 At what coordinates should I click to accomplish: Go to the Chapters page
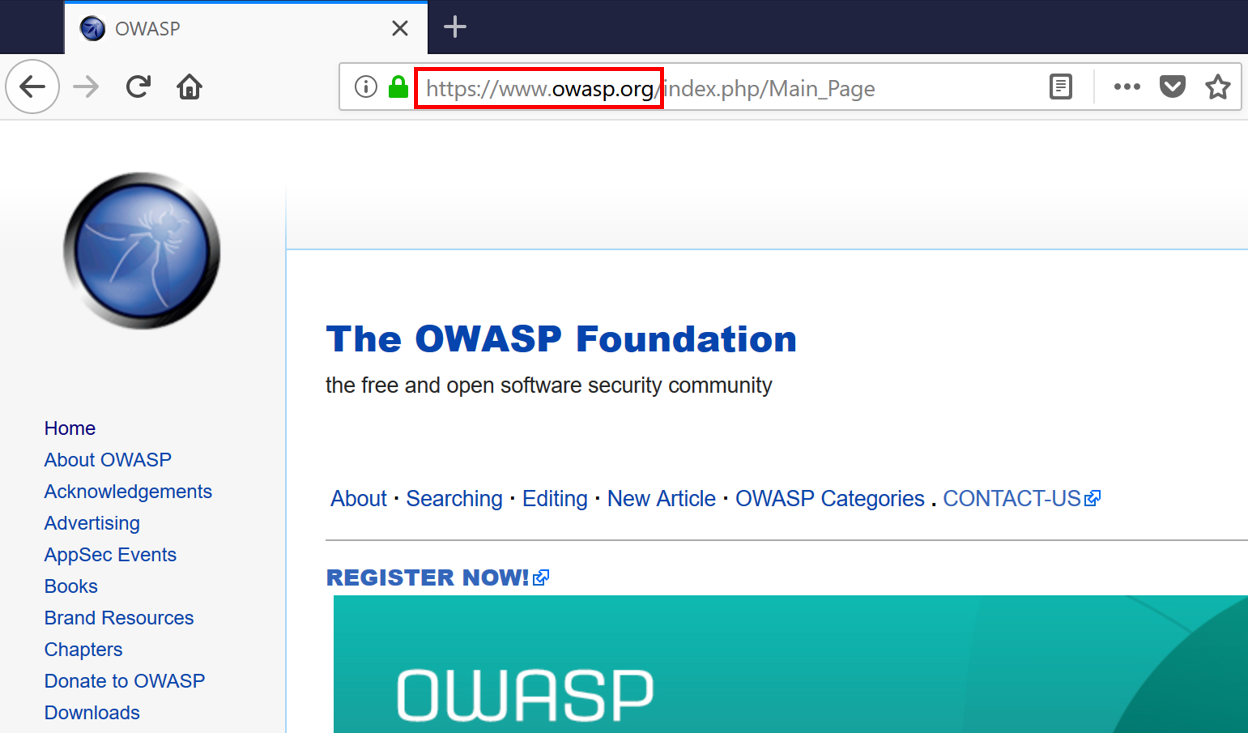(x=83, y=650)
